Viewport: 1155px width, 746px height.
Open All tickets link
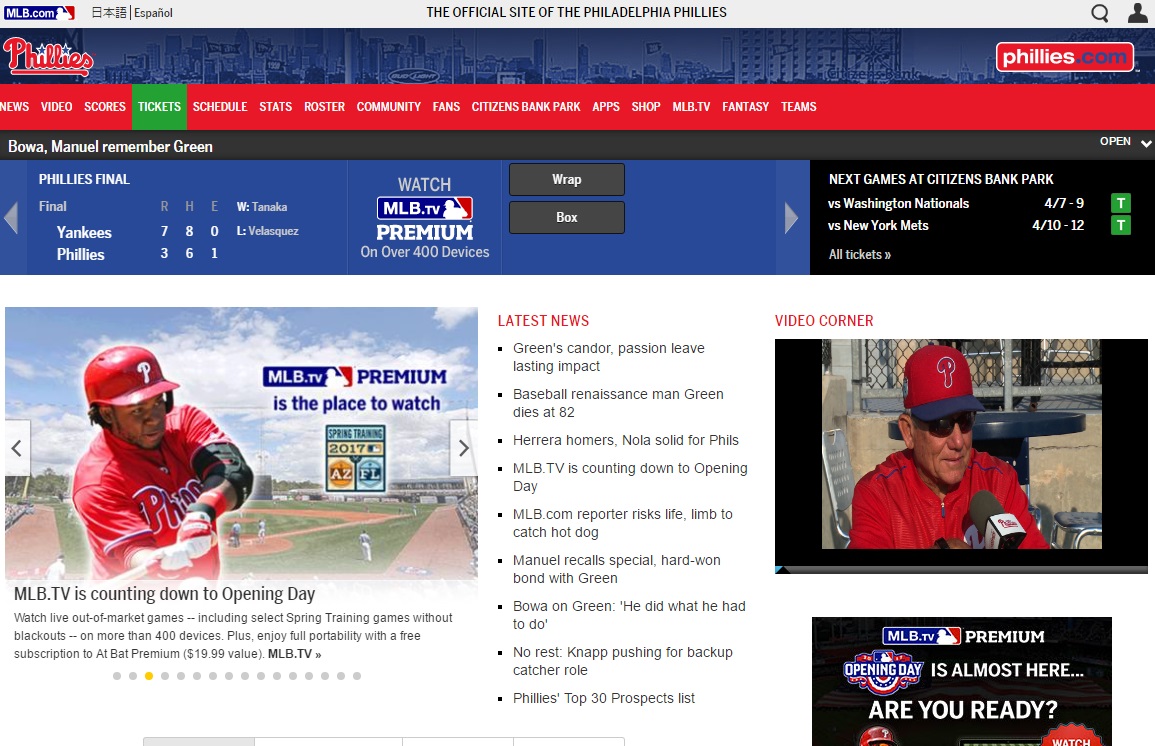(x=860, y=255)
